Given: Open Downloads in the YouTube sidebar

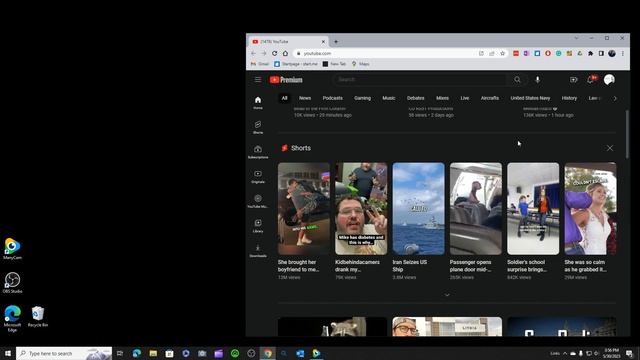Looking at the screenshot, I should [x=258, y=251].
